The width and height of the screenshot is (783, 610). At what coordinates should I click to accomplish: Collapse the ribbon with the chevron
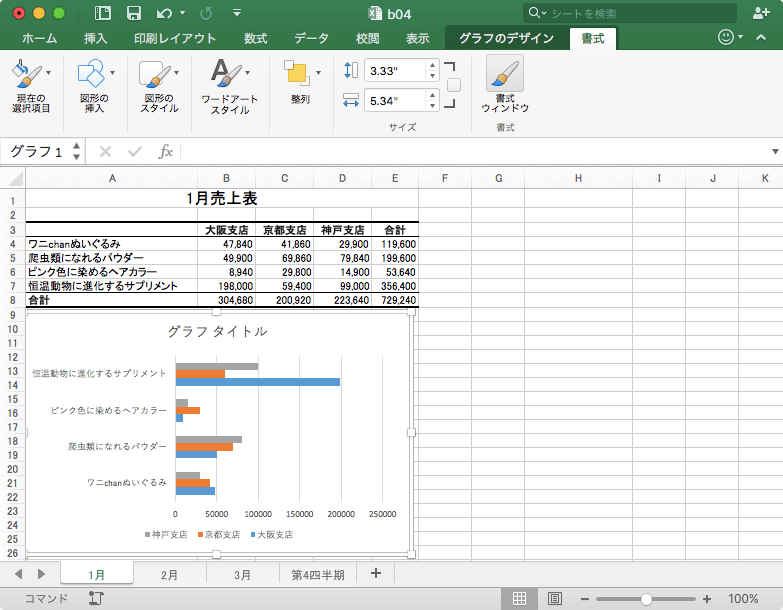click(x=761, y=37)
